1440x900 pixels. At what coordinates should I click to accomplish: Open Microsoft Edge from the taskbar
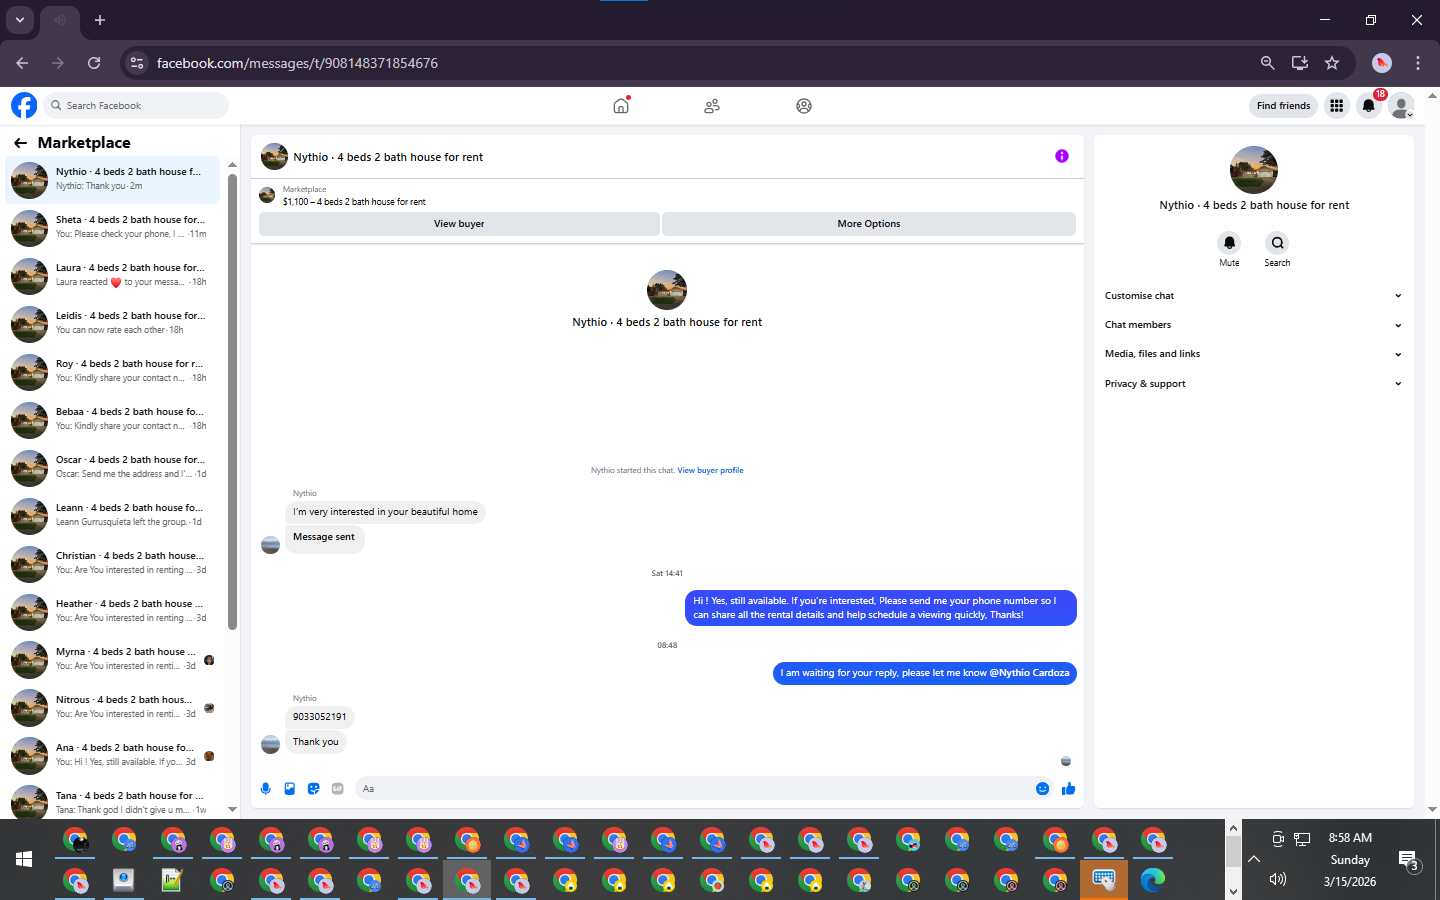(1153, 880)
